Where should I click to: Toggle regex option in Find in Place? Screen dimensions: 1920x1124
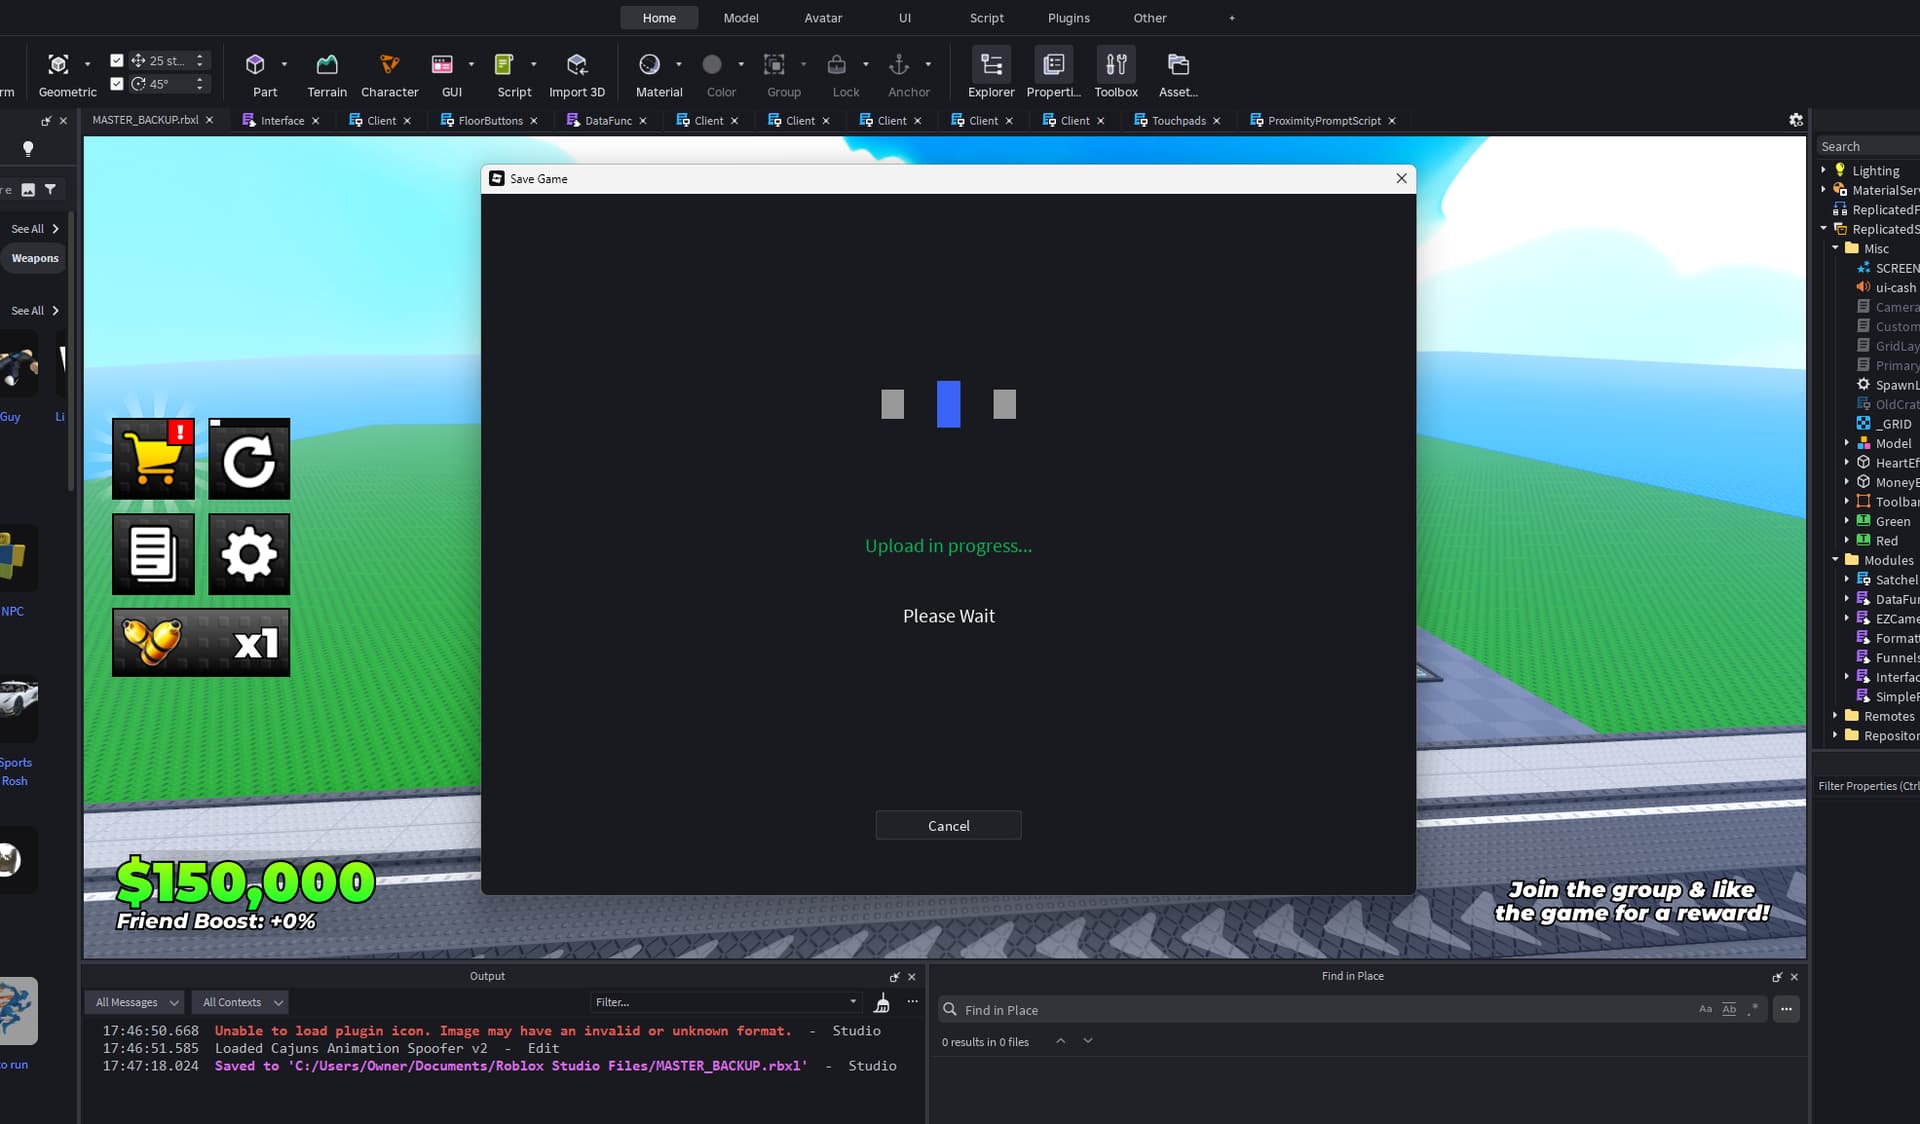pyautogui.click(x=1752, y=1009)
